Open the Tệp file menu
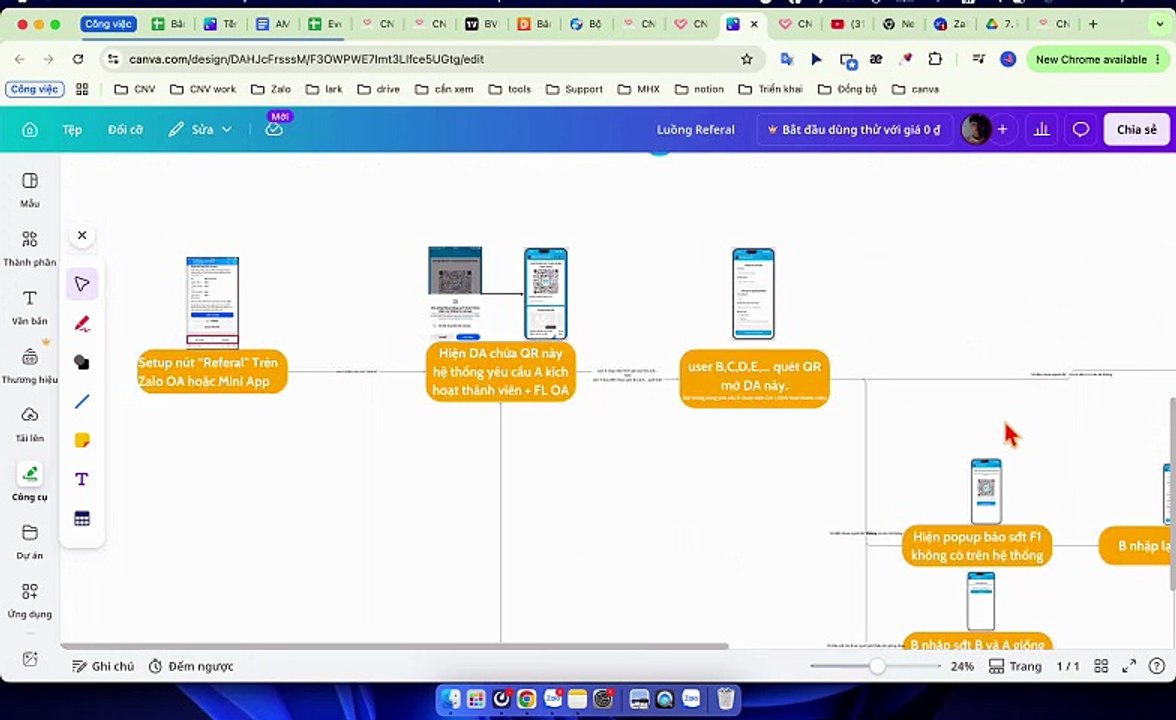Image resolution: width=1176 pixels, height=720 pixels. click(x=72, y=130)
